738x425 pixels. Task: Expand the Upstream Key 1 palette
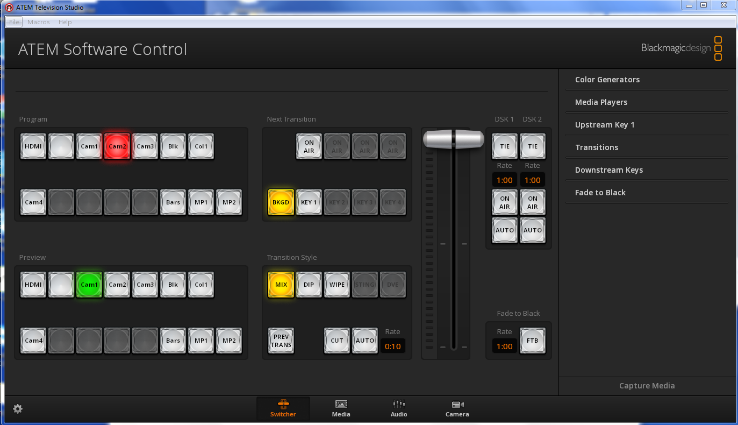point(604,125)
